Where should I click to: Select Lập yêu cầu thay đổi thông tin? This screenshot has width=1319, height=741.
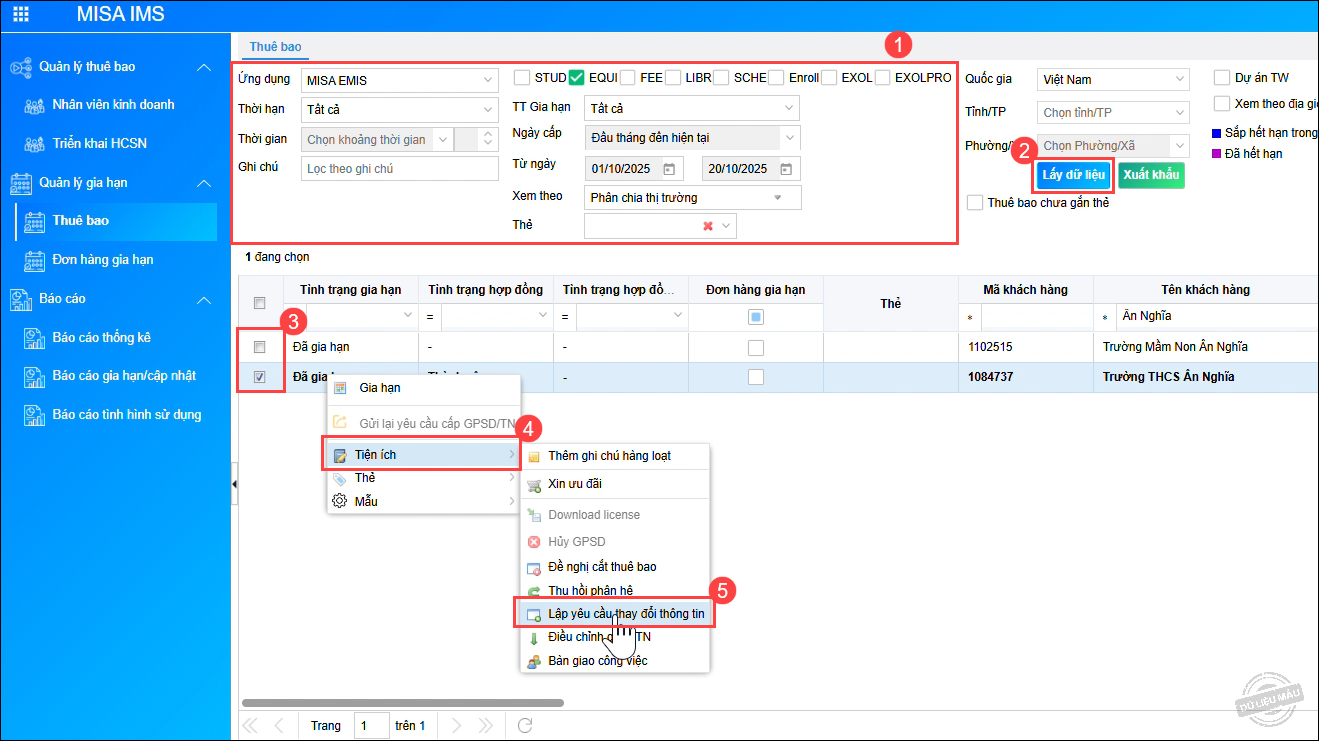[625, 613]
